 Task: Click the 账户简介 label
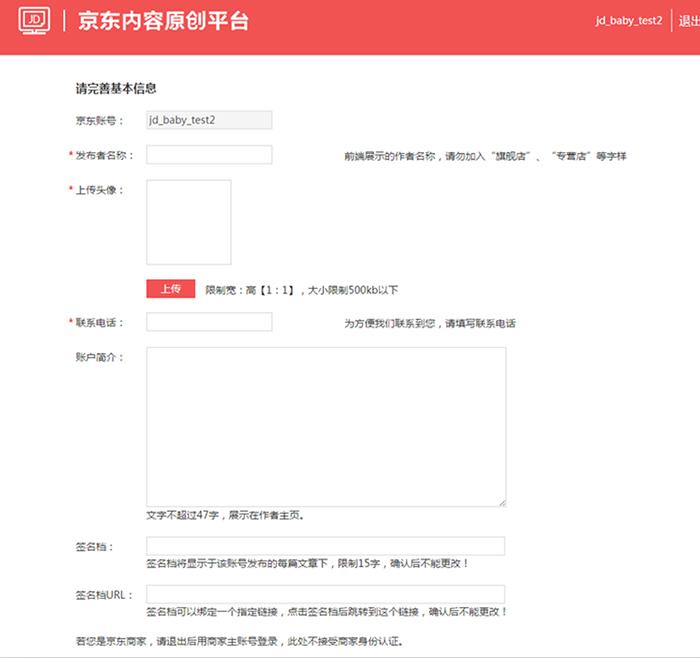click(100, 357)
